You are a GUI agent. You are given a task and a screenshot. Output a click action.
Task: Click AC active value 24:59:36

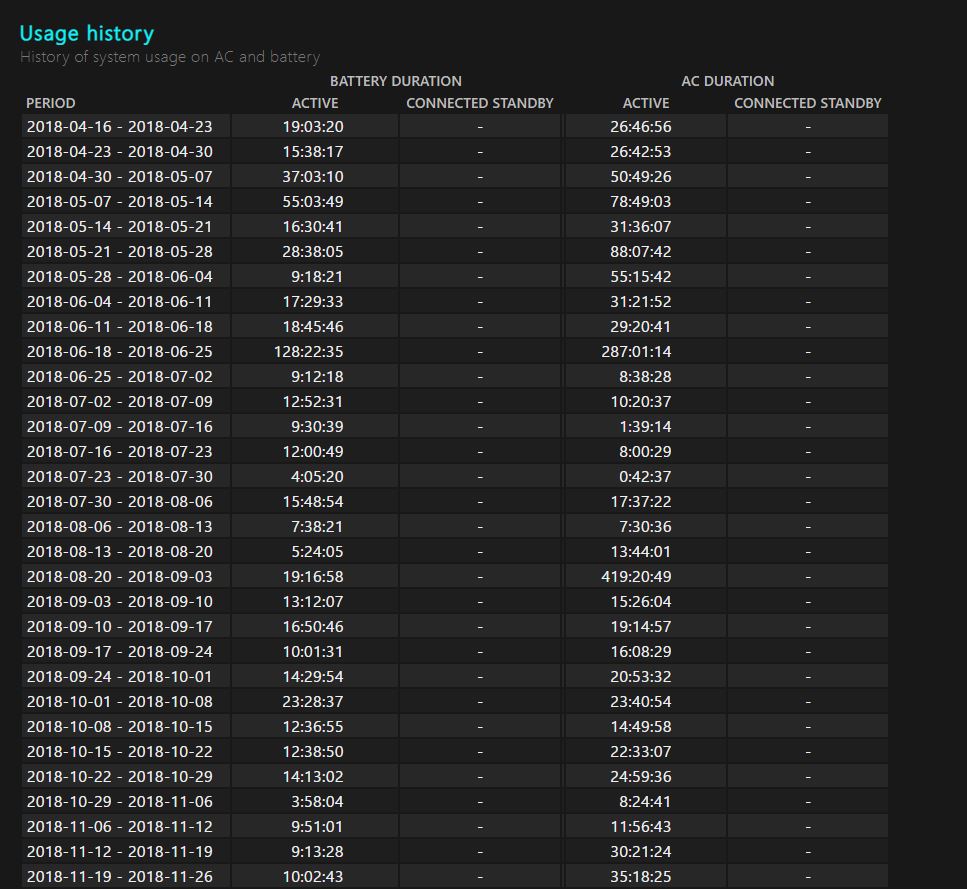(x=641, y=776)
